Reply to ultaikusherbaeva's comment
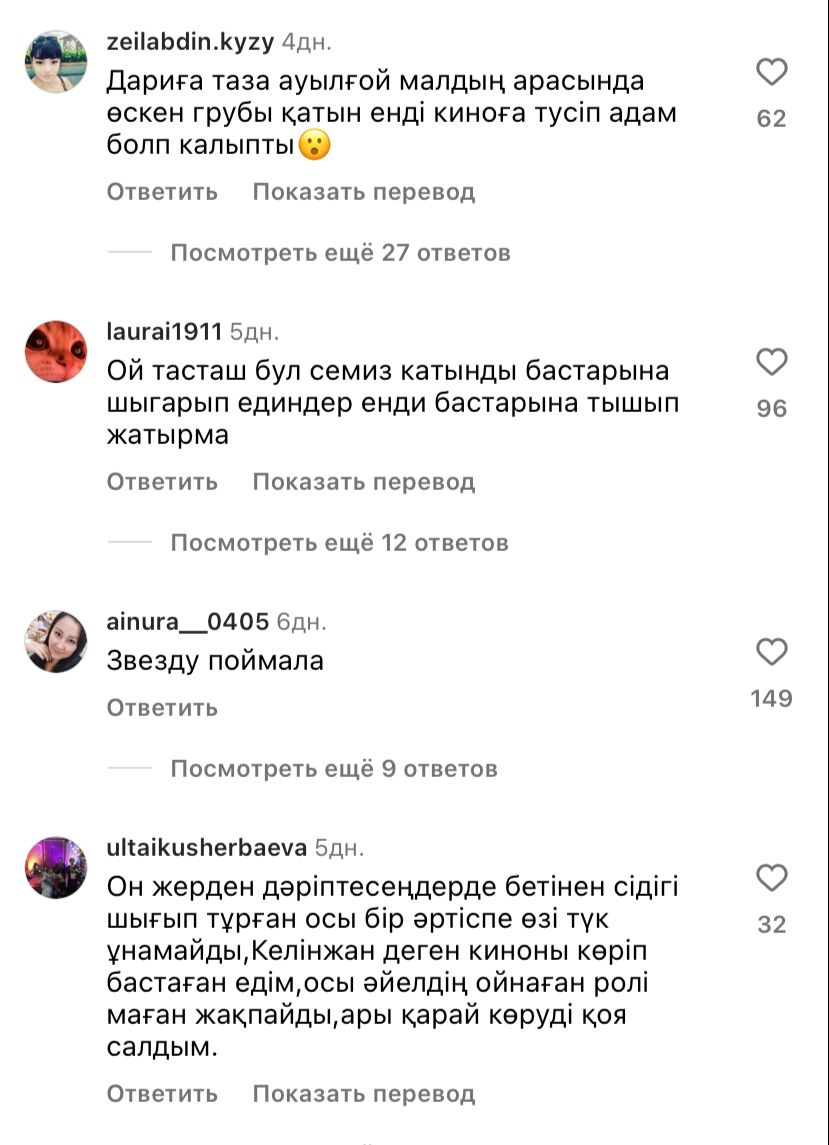Viewport: 829px width, 1145px height. (x=162, y=1094)
